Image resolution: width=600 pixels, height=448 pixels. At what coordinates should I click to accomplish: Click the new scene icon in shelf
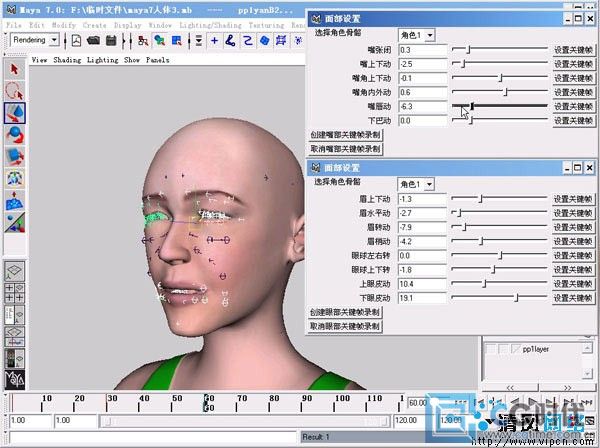[x=76, y=40]
